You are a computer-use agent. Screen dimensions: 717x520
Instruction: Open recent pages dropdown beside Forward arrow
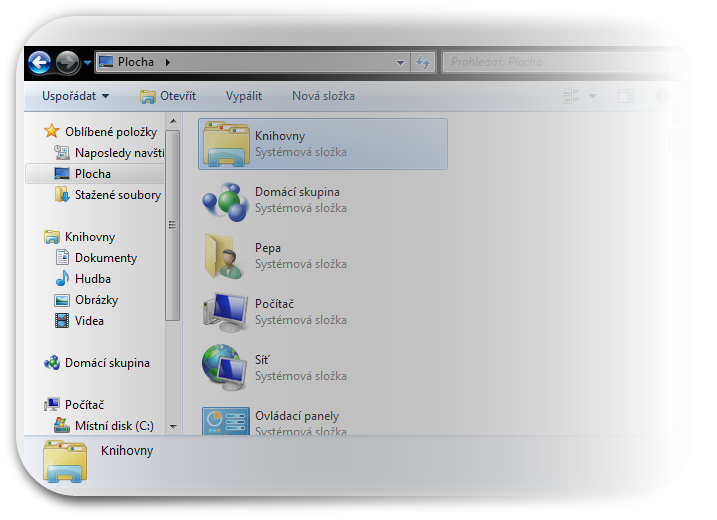point(87,63)
